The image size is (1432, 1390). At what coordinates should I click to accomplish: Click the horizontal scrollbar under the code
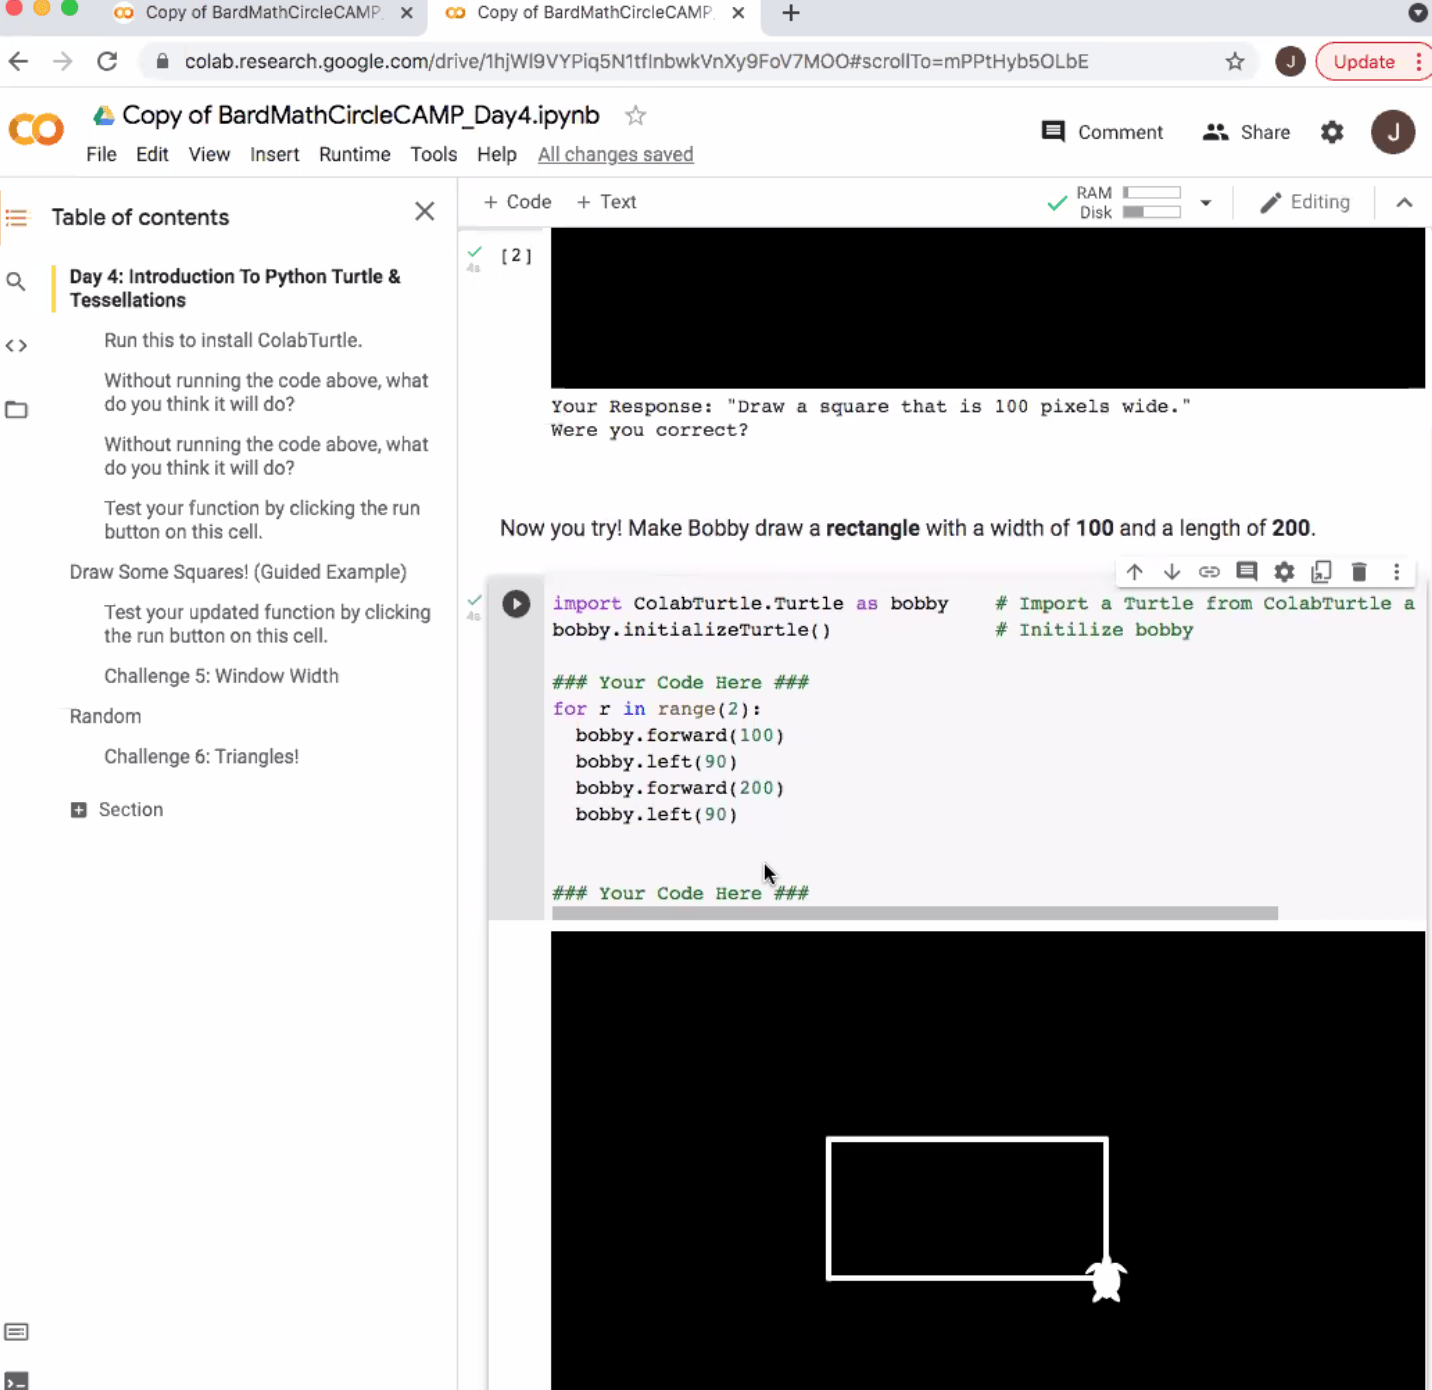coord(913,913)
